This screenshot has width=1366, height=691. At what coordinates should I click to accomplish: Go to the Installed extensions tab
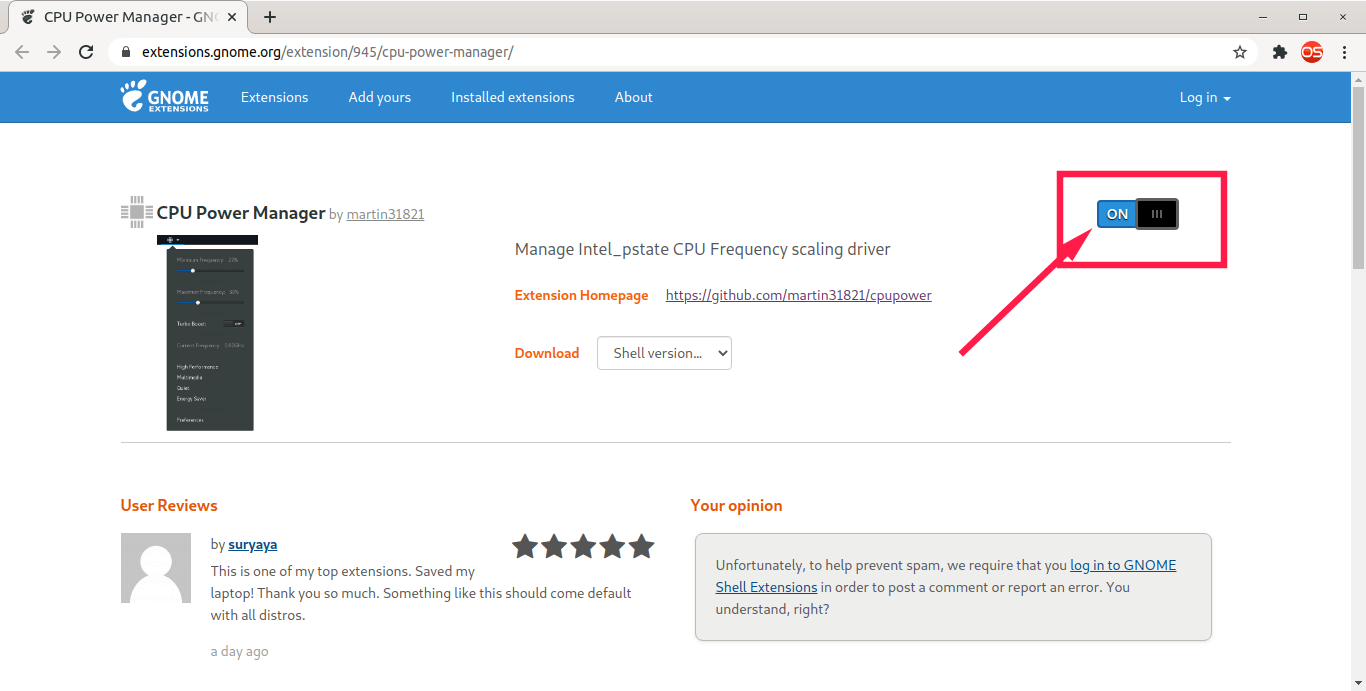click(512, 97)
